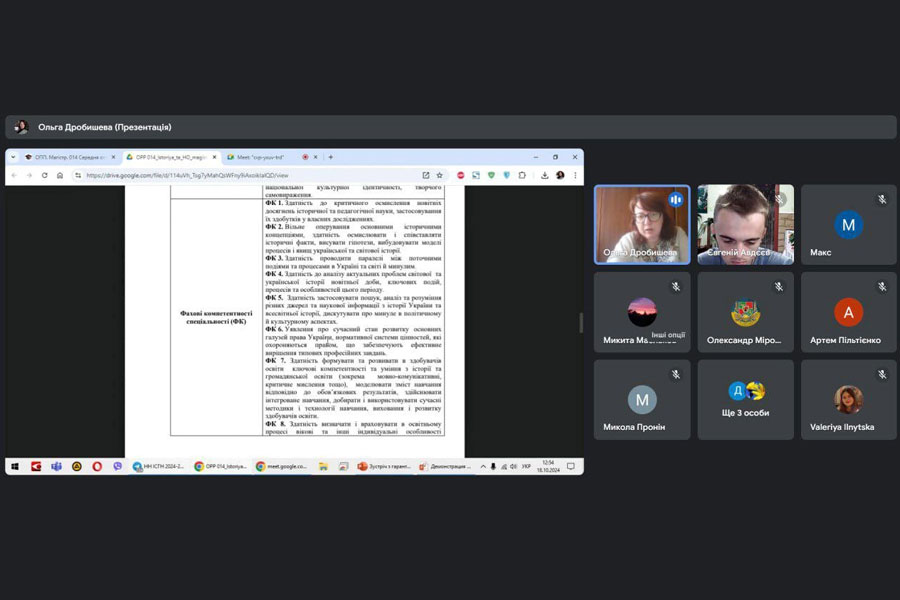
Task: Switch to the ОПП Магістр 014 browser tab
Action: (x=69, y=157)
